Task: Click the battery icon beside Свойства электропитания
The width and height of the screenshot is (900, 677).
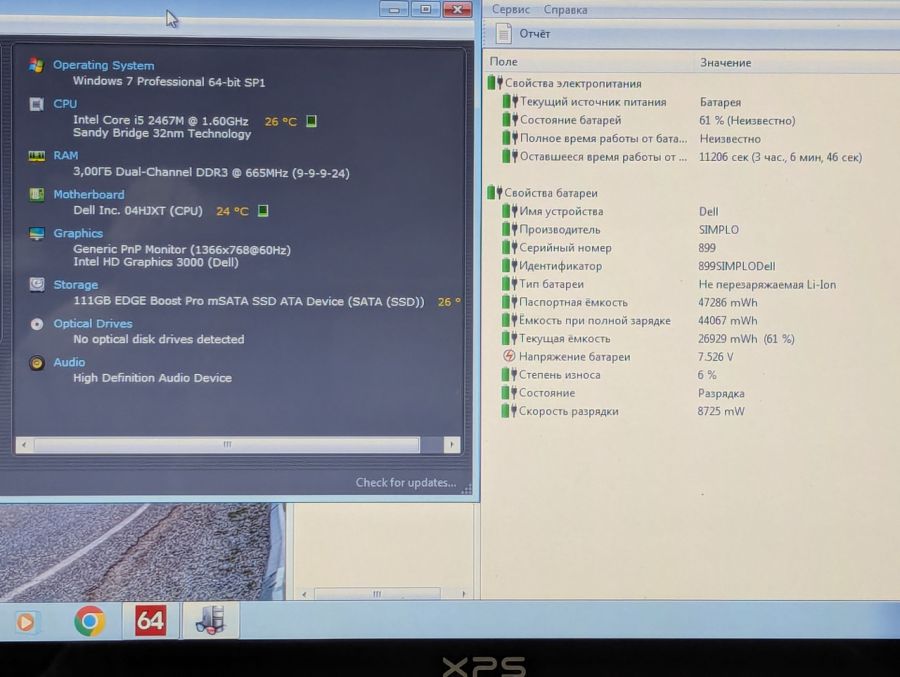Action: pyautogui.click(x=495, y=83)
